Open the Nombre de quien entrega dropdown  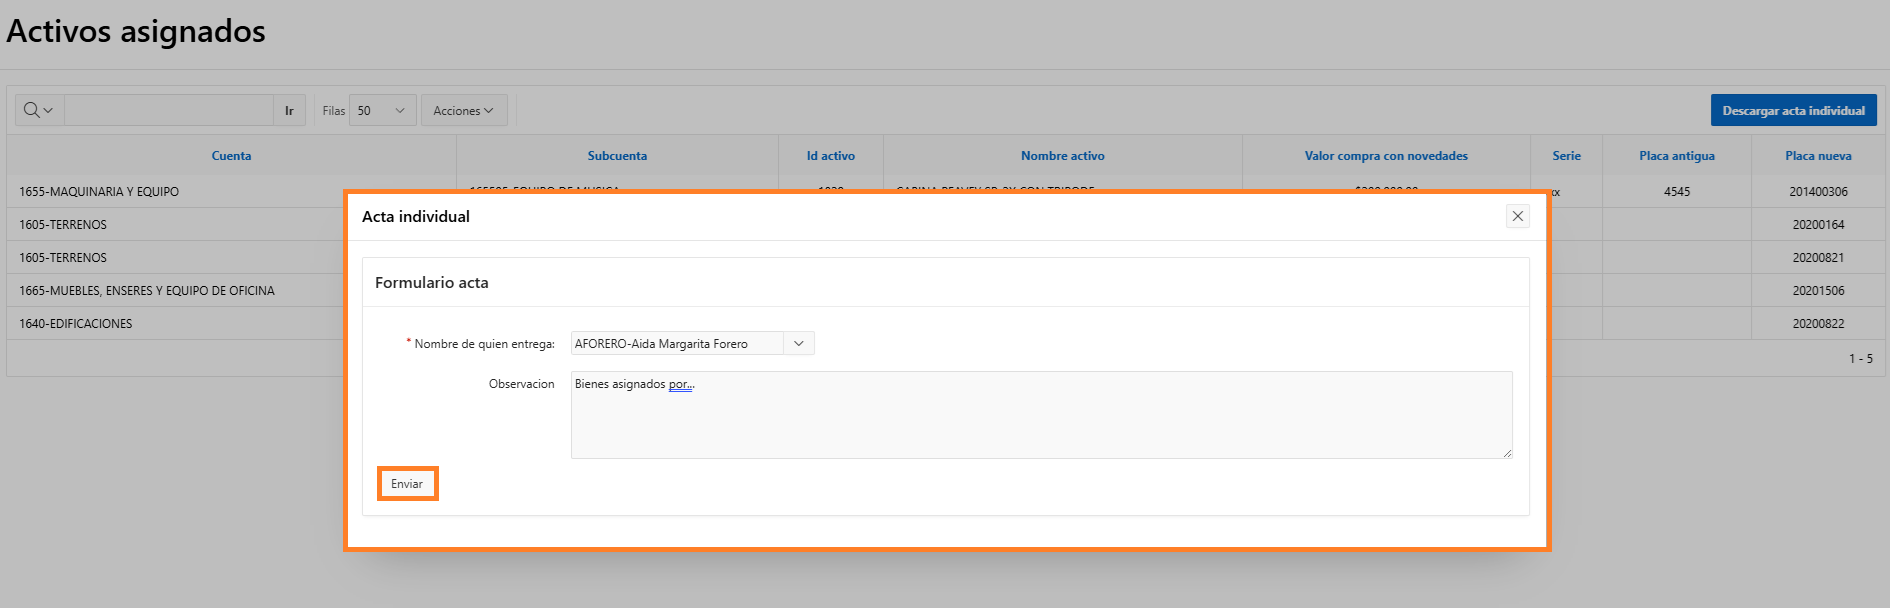(799, 343)
